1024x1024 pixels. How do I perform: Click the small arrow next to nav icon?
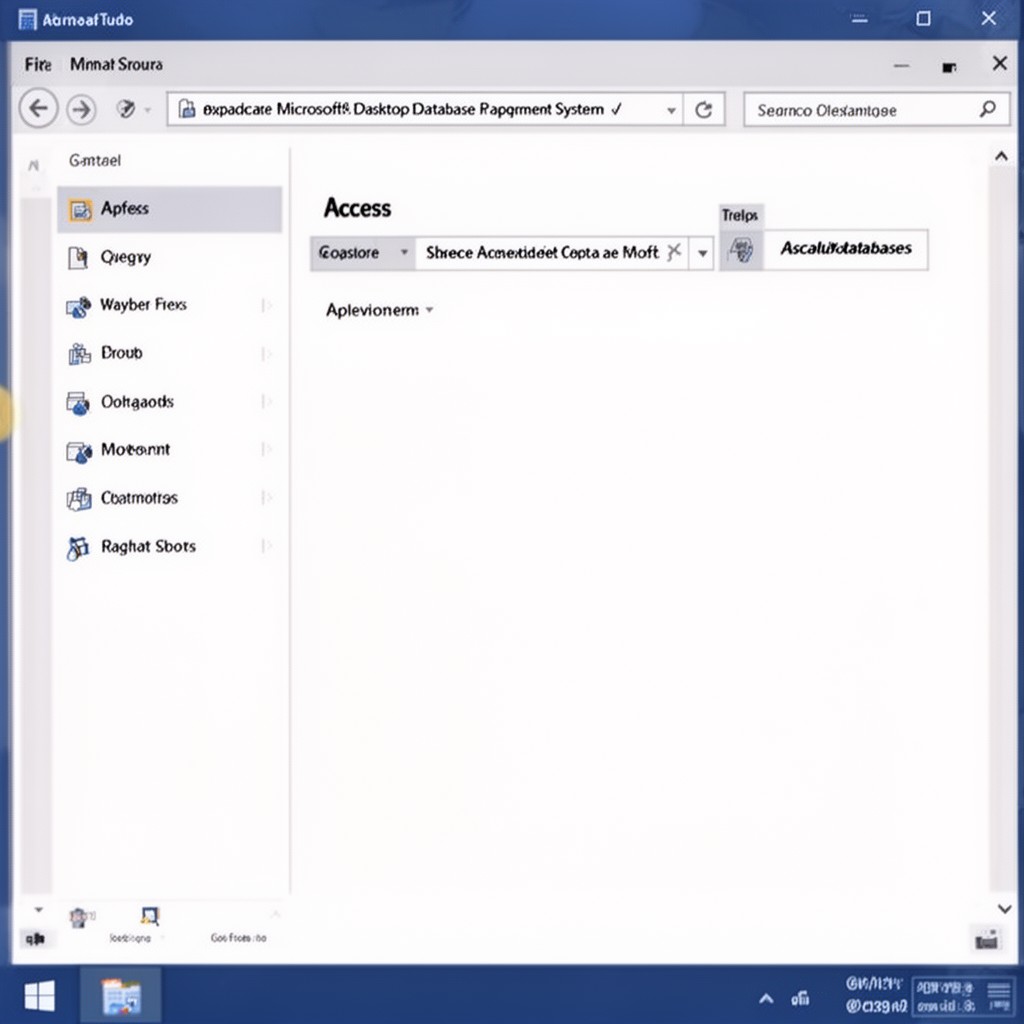point(148,110)
